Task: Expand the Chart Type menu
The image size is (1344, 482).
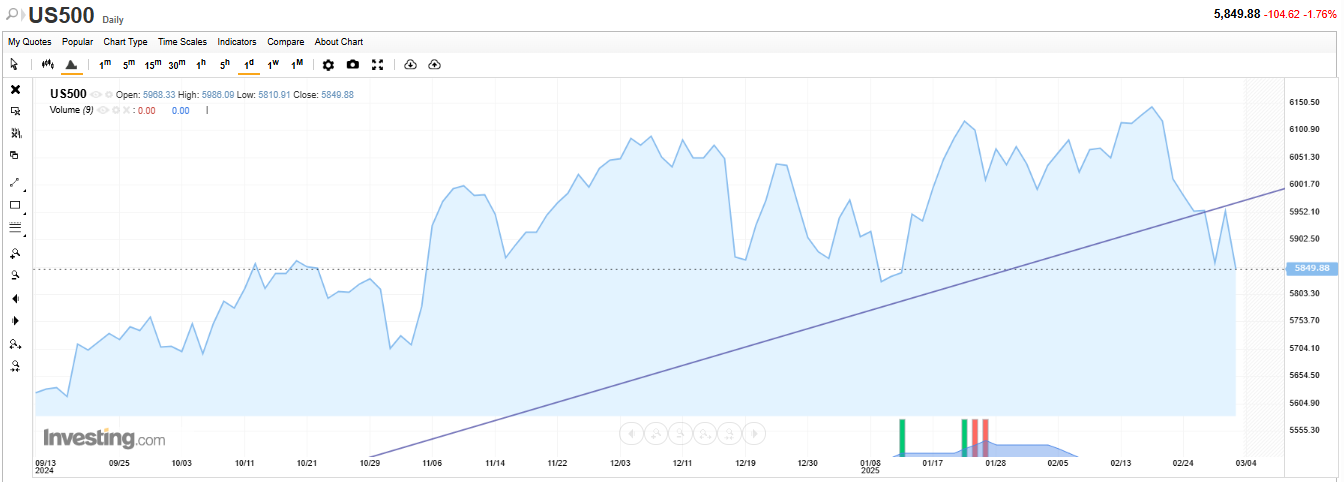Action: (x=125, y=42)
